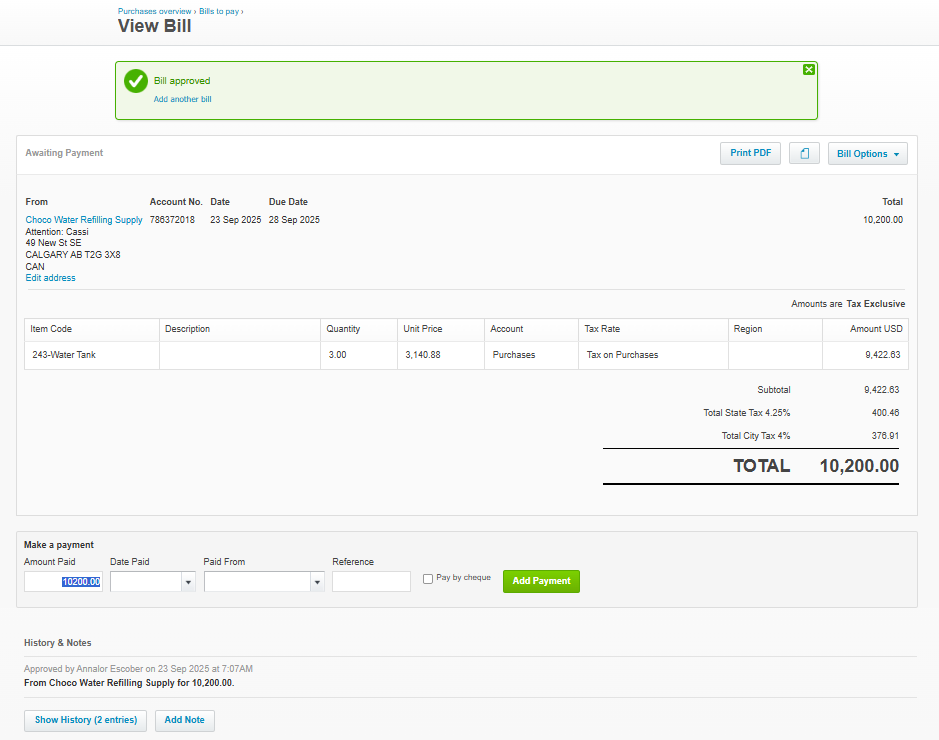This screenshot has width=939, height=740.
Task: Navigate to Bills to pay breadcrumb
Action: click(x=218, y=11)
